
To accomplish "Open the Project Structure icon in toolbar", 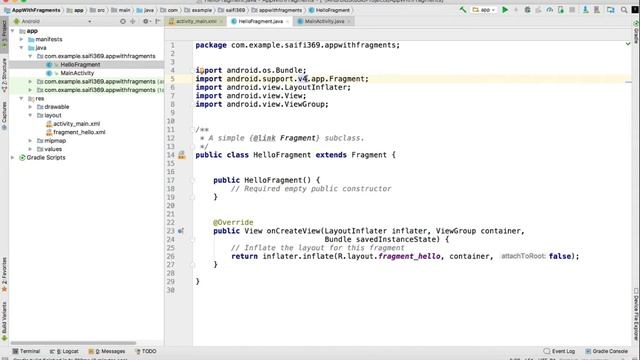I will (x=611, y=10).
